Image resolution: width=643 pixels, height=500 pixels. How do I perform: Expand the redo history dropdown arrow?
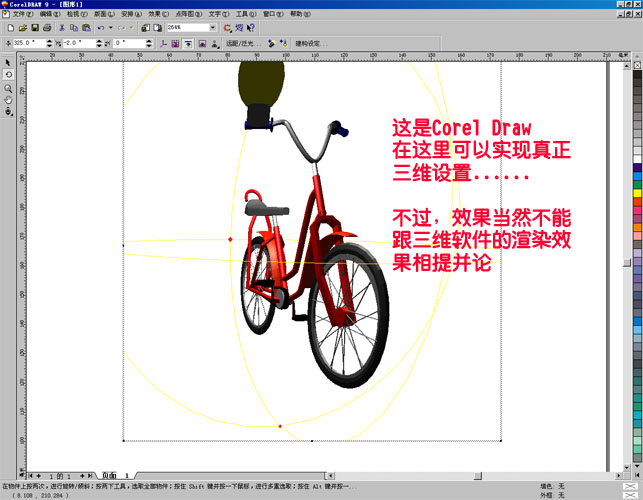[131, 28]
